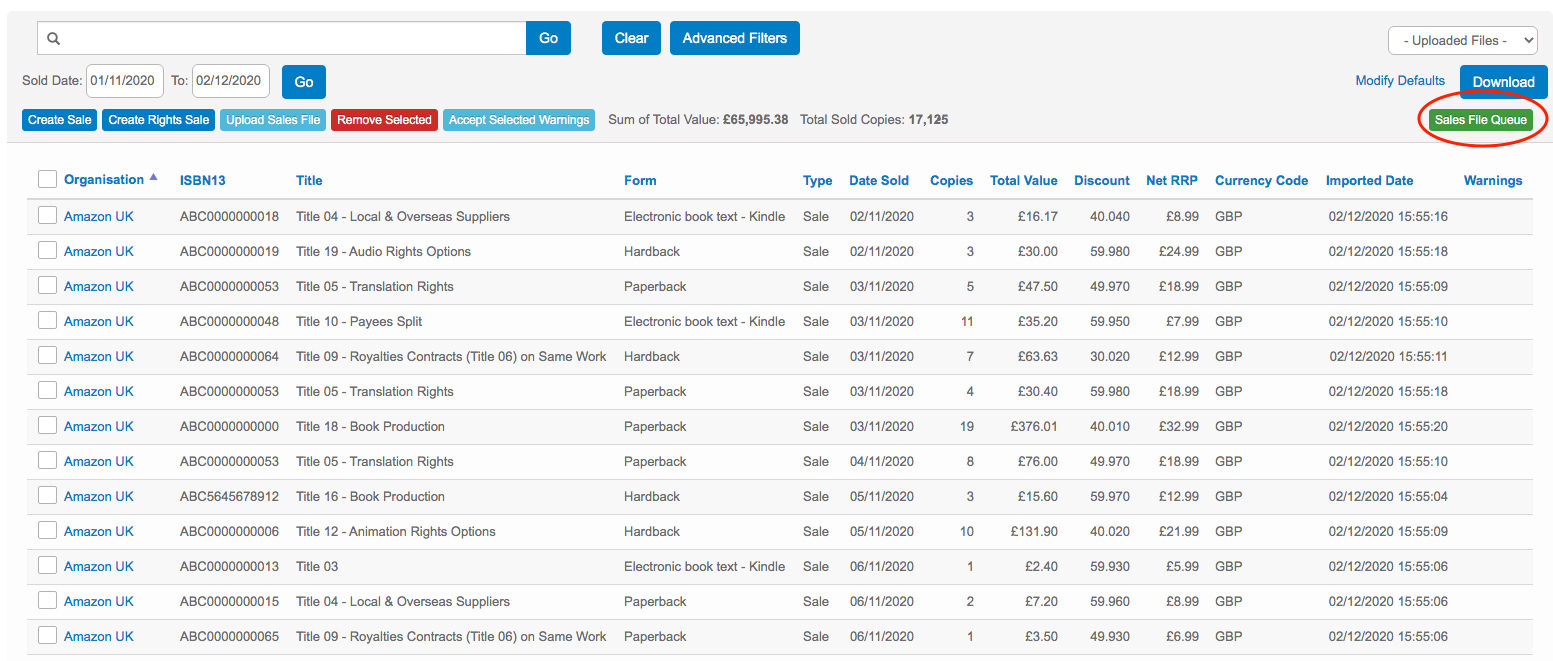Focus the Sold Date start field
This screenshot has width=1553, height=661.
[x=125, y=81]
